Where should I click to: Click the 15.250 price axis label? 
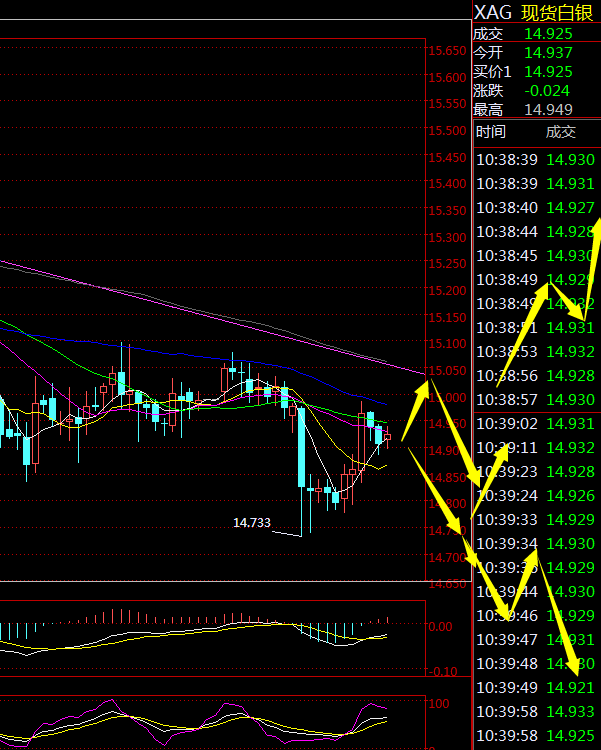pos(447,264)
